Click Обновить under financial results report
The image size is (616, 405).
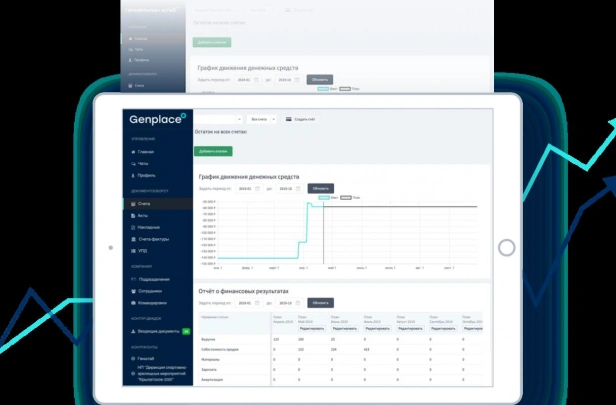point(321,303)
